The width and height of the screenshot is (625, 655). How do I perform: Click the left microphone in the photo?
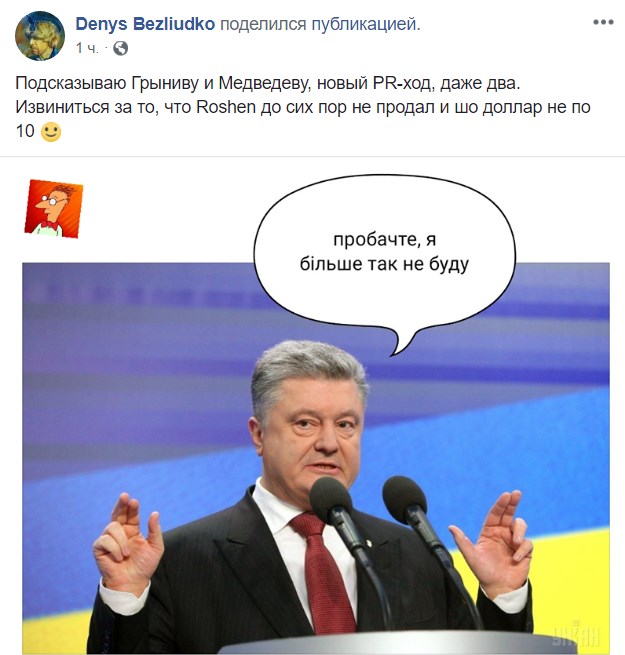(x=332, y=499)
